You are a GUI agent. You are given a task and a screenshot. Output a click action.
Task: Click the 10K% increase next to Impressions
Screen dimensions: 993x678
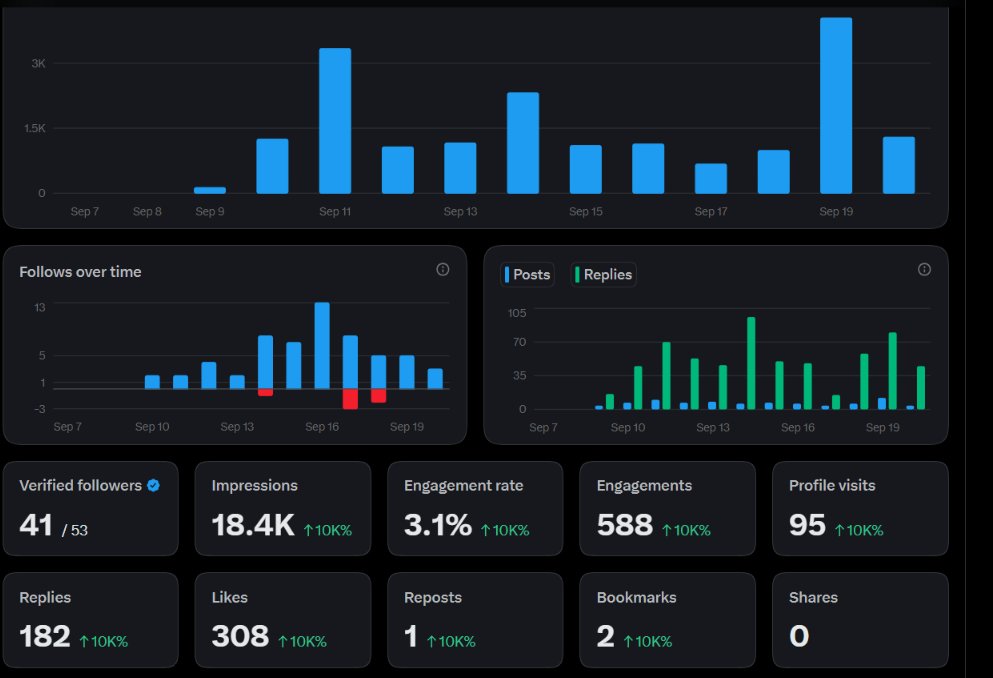click(328, 530)
